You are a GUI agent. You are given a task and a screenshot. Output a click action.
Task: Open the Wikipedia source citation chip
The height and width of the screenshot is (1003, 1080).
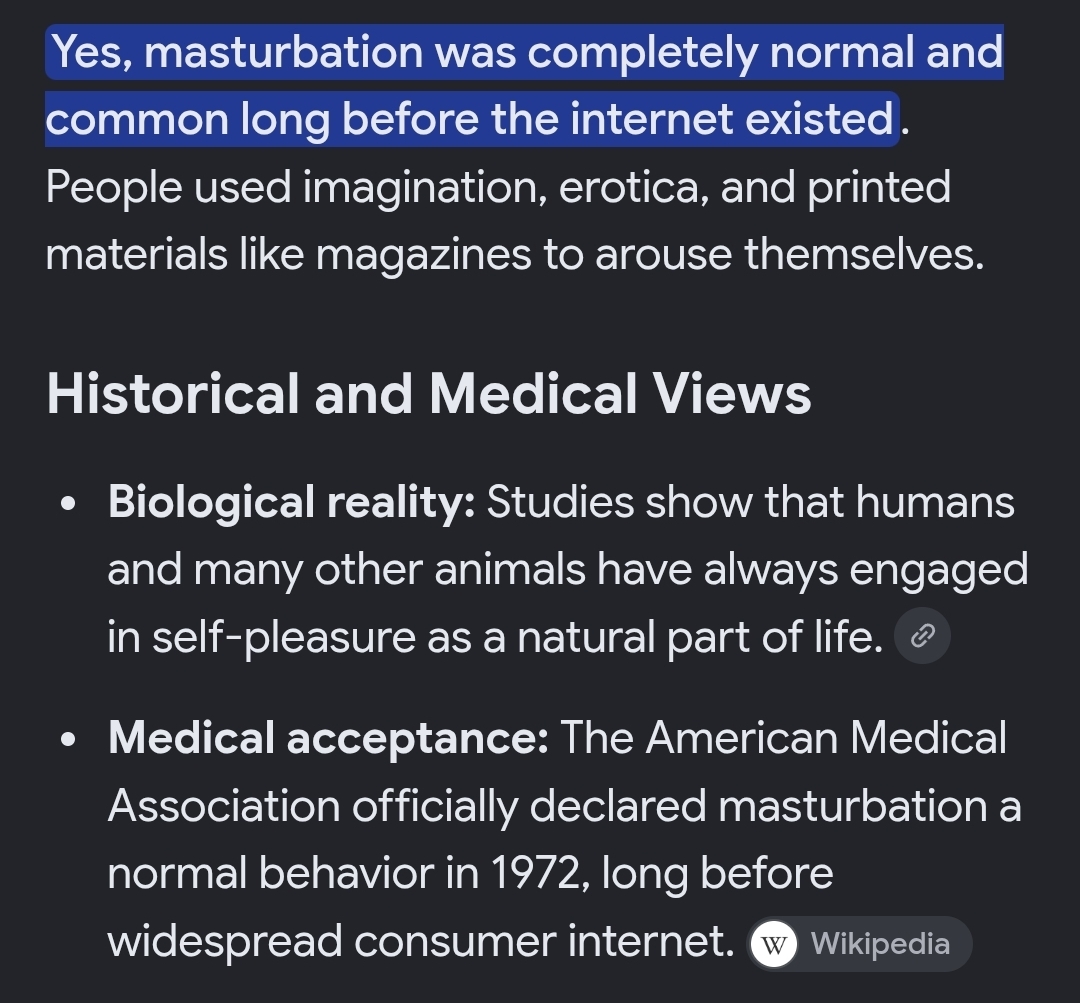[x=860, y=944]
